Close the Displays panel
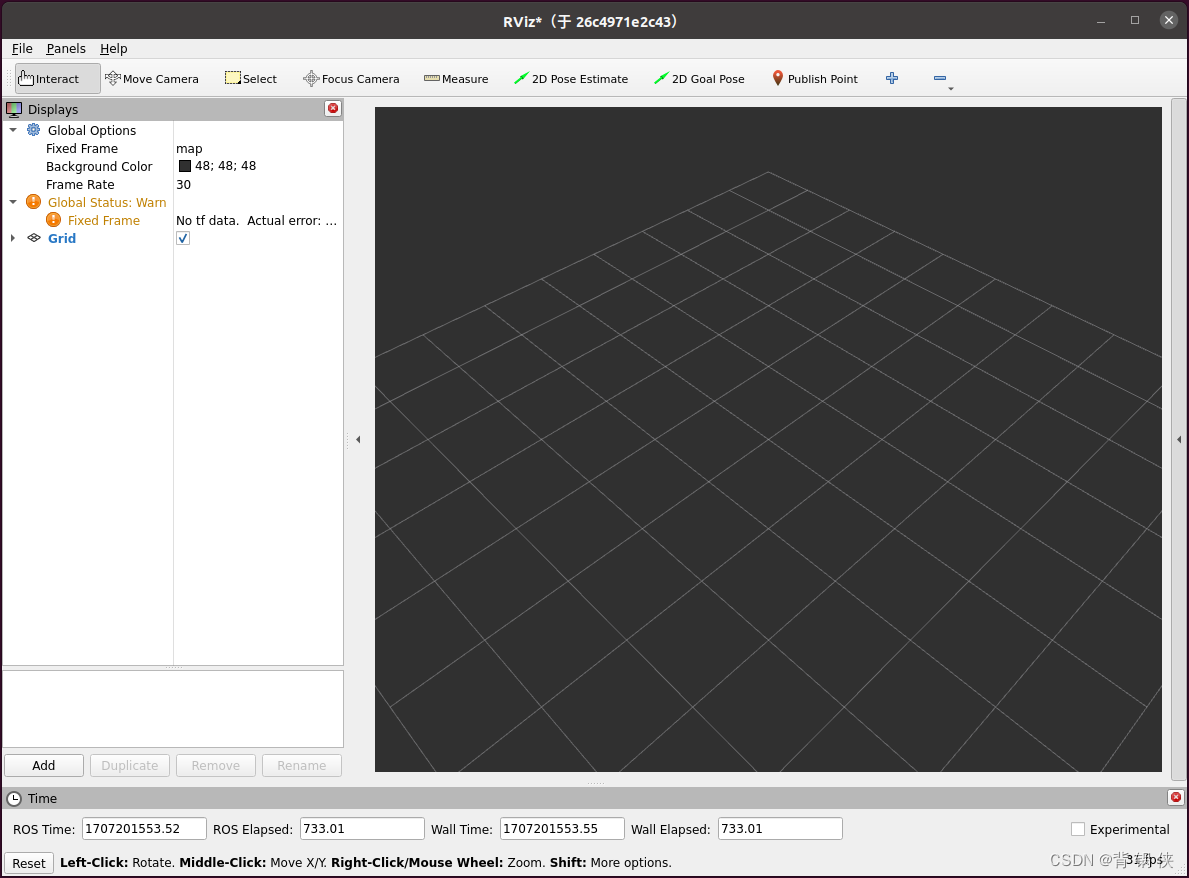This screenshot has height=878, width=1189. (x=333, y=108)
